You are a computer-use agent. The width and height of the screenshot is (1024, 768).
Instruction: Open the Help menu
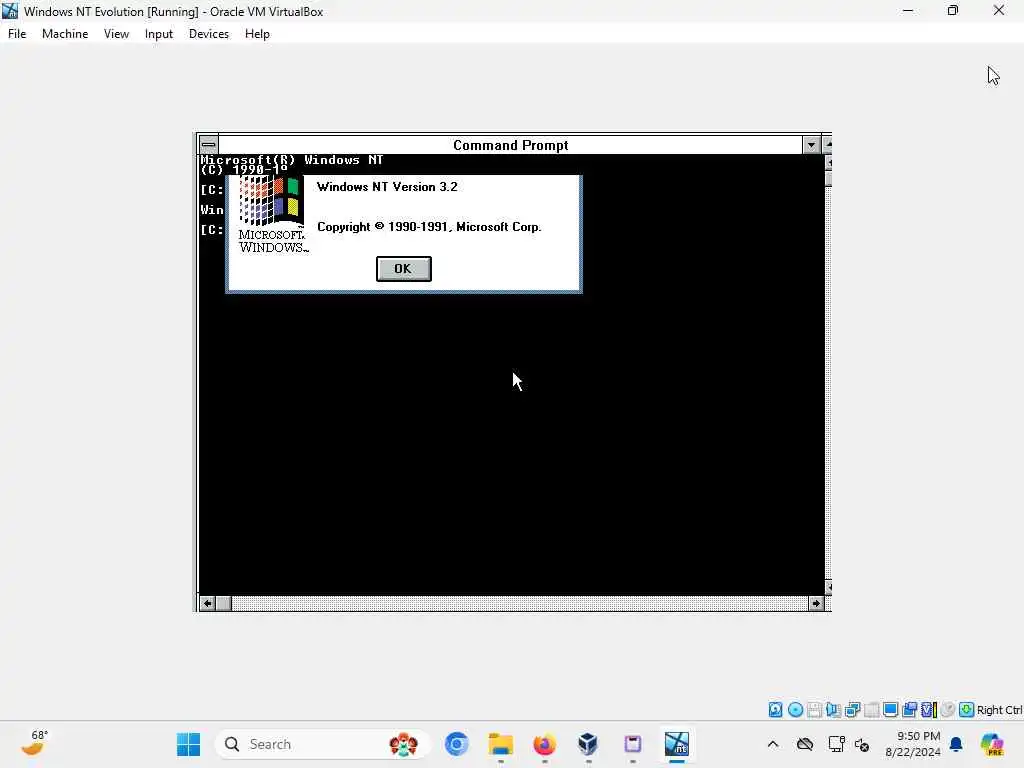(257, 34)
